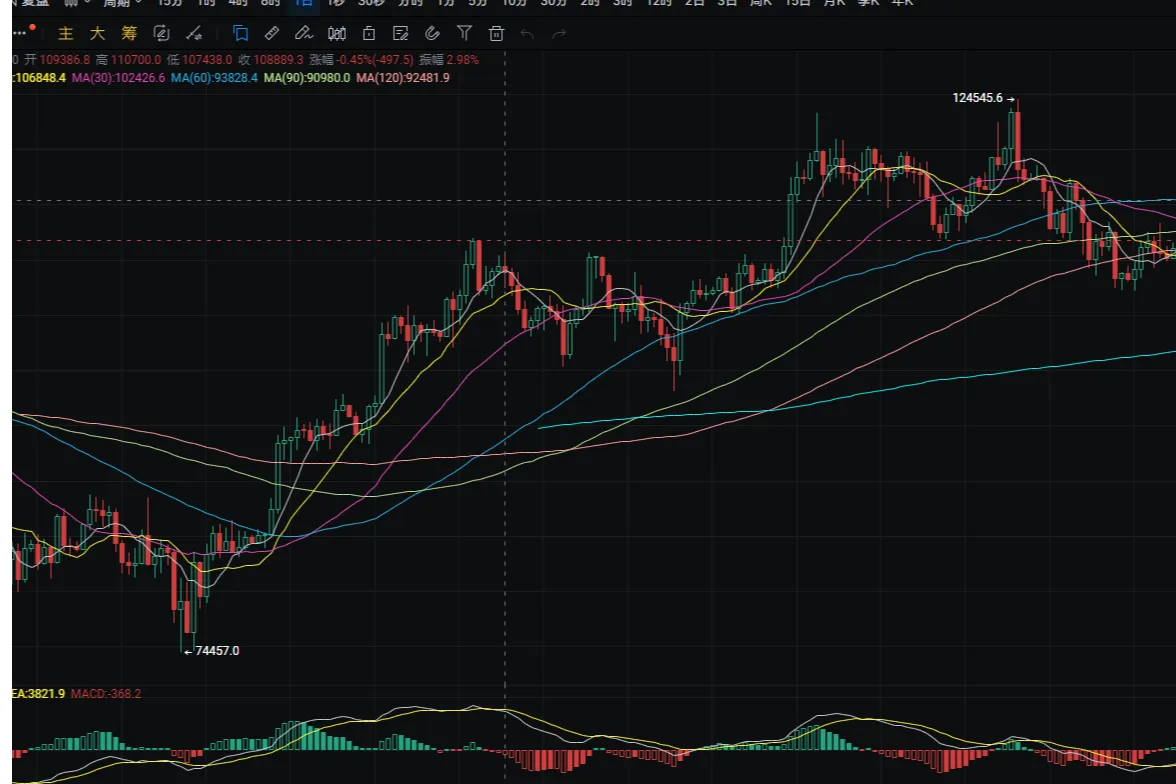Click the MA(120):92481.9 indicator label

click(403, 77)
